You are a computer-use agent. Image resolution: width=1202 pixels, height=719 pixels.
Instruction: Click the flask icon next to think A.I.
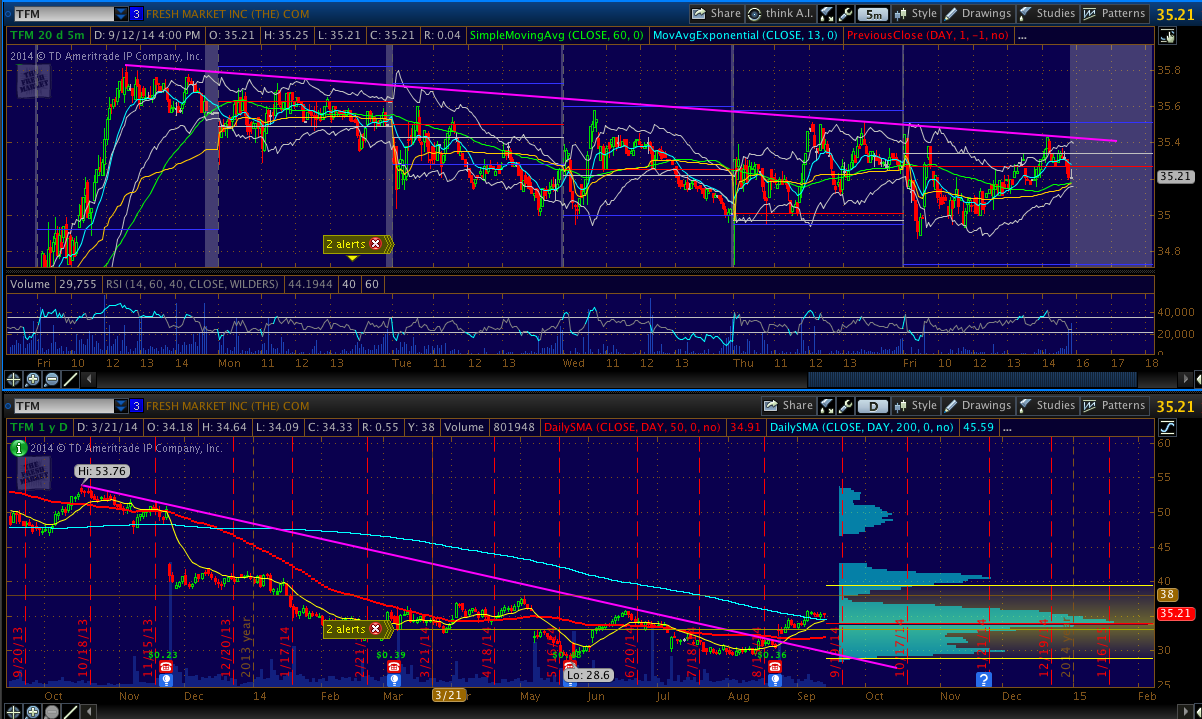point(826,14)
